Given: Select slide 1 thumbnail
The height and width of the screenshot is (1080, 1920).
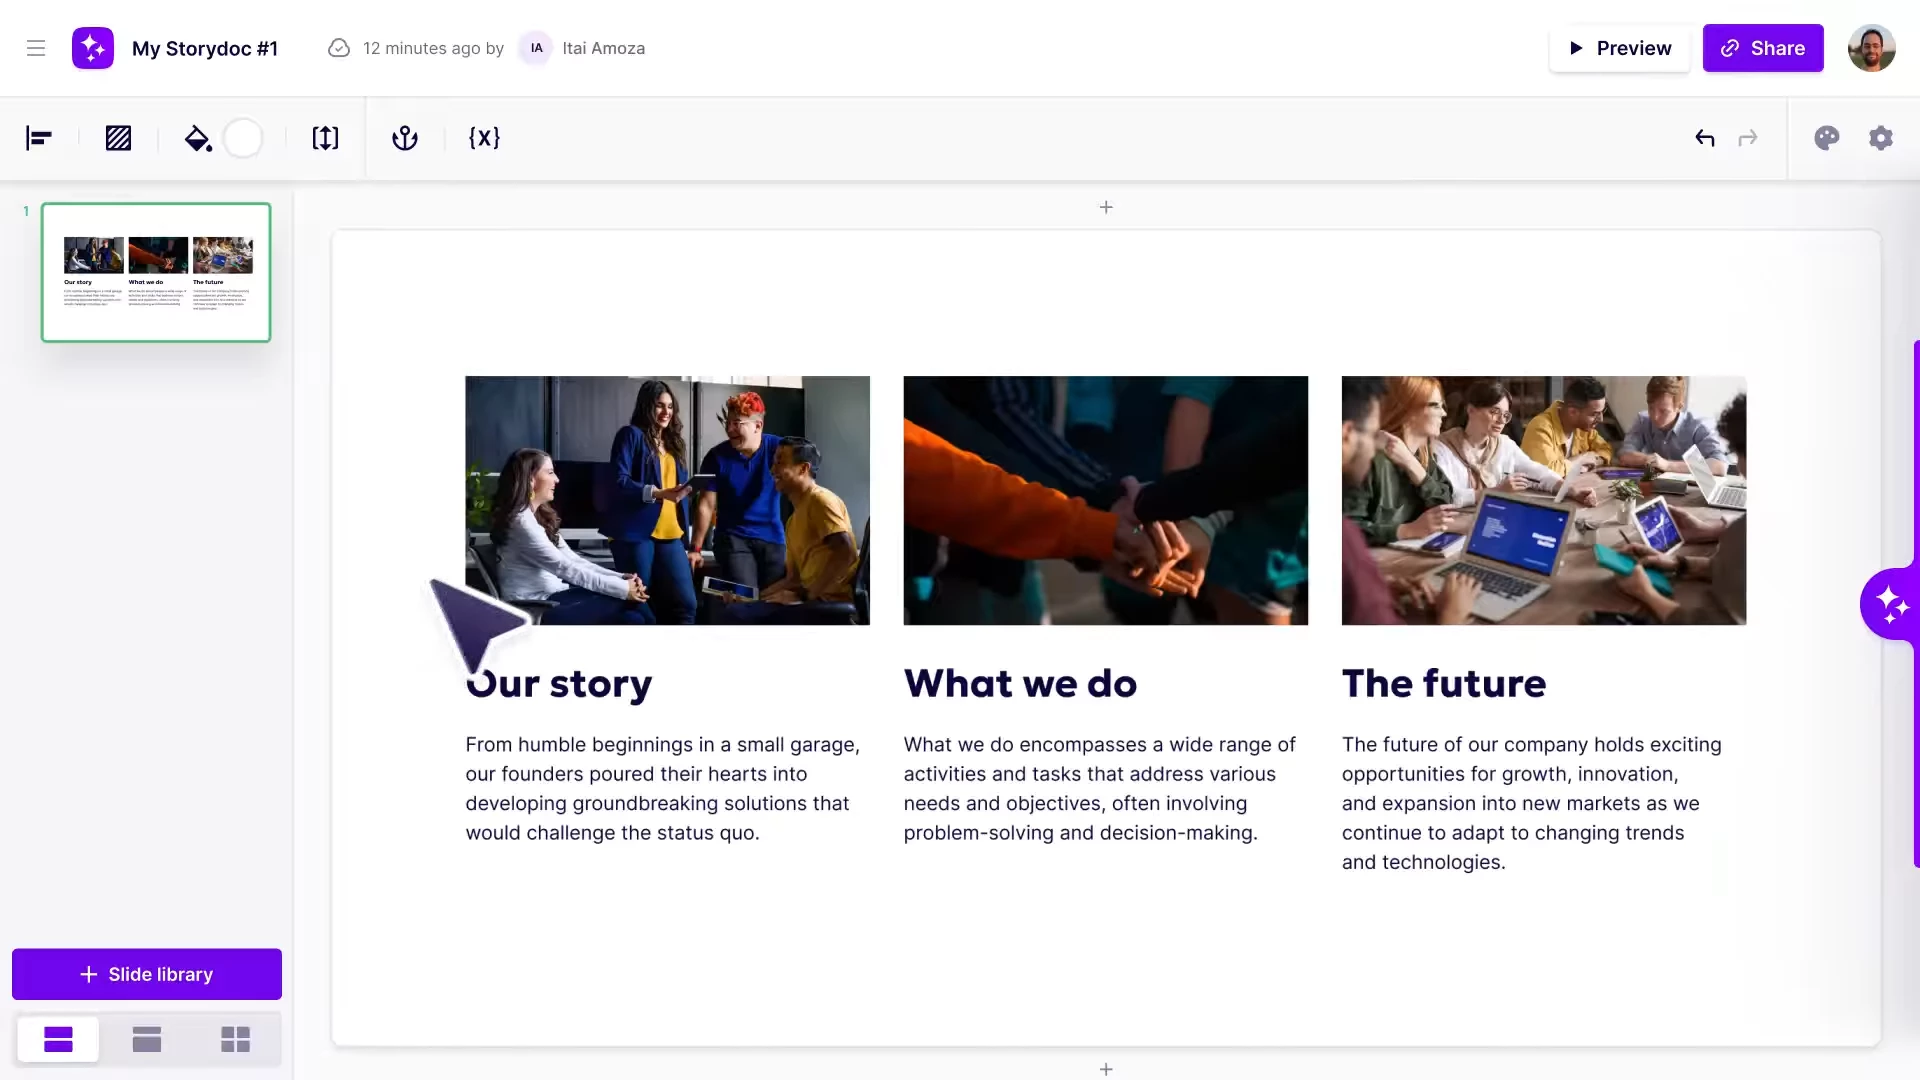Looking at the screenshot, I should 156,272.
